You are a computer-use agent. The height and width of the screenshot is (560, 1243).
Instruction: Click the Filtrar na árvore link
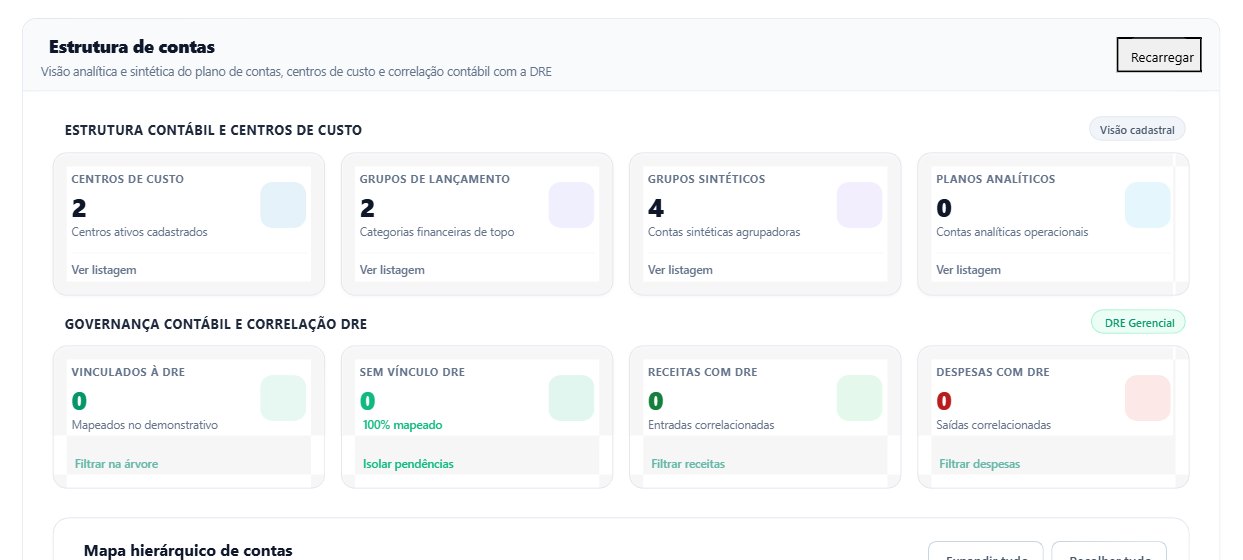click(116, 464)
